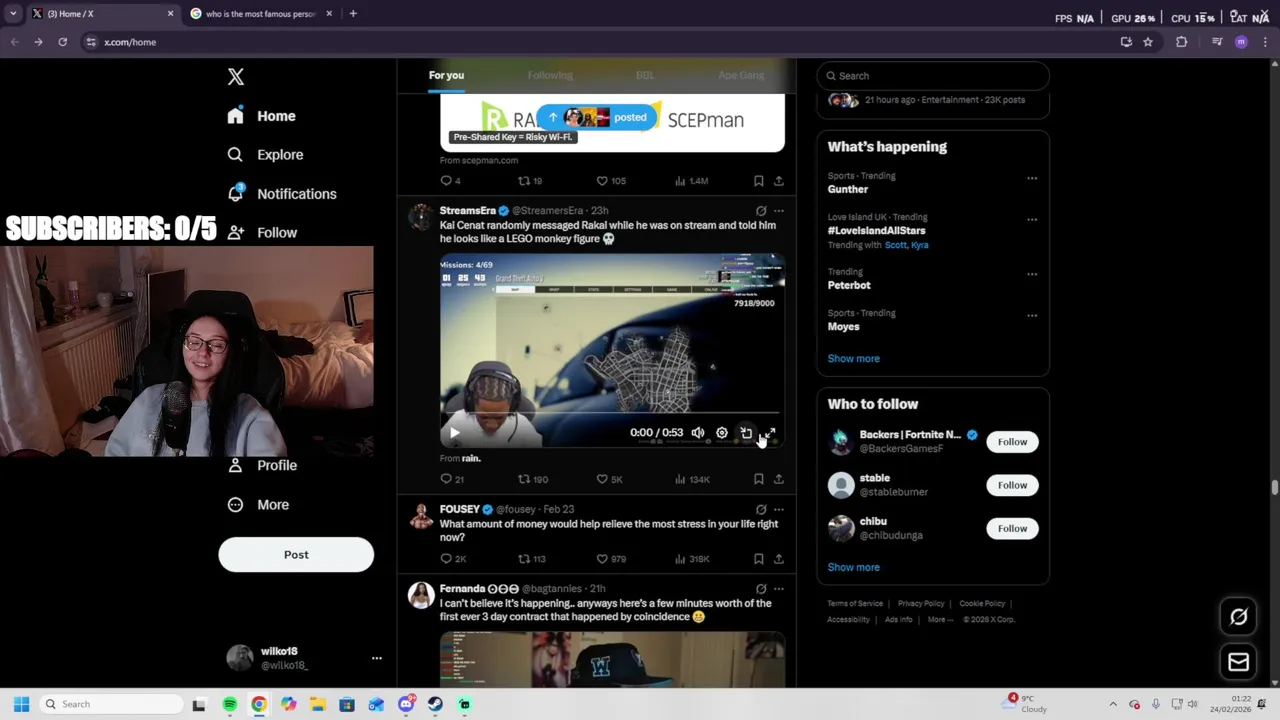Open Profile in the sidebar
This screenshot has width=1280, height=720.
262,465
